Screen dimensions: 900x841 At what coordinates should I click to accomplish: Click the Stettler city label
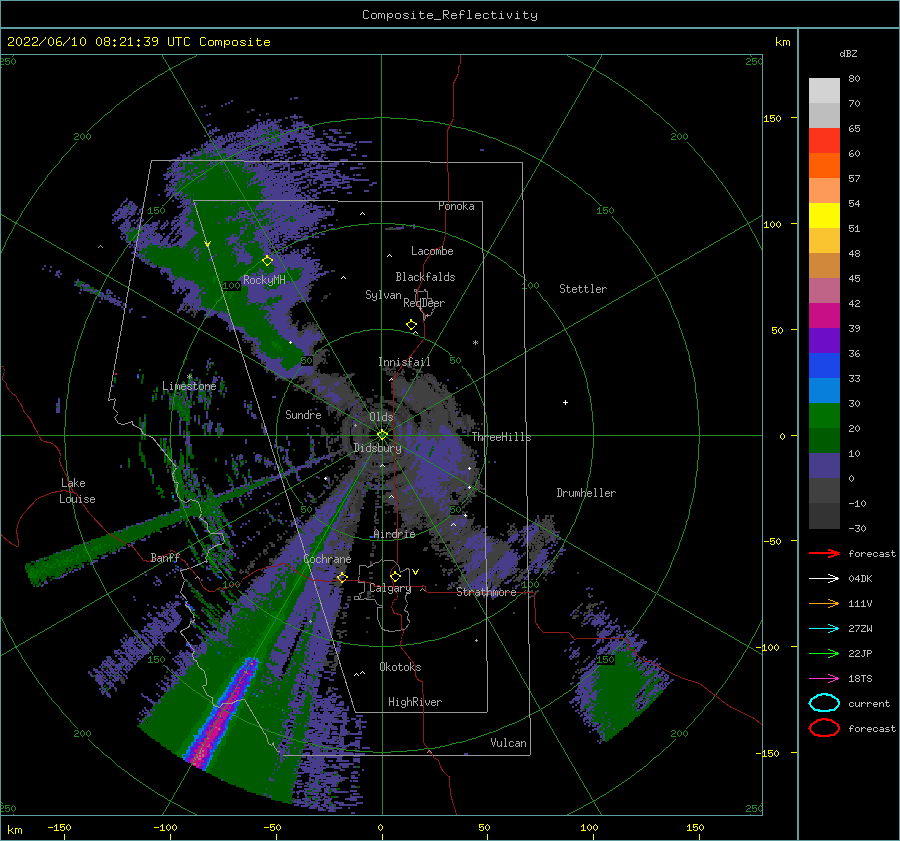pos(583,289)
